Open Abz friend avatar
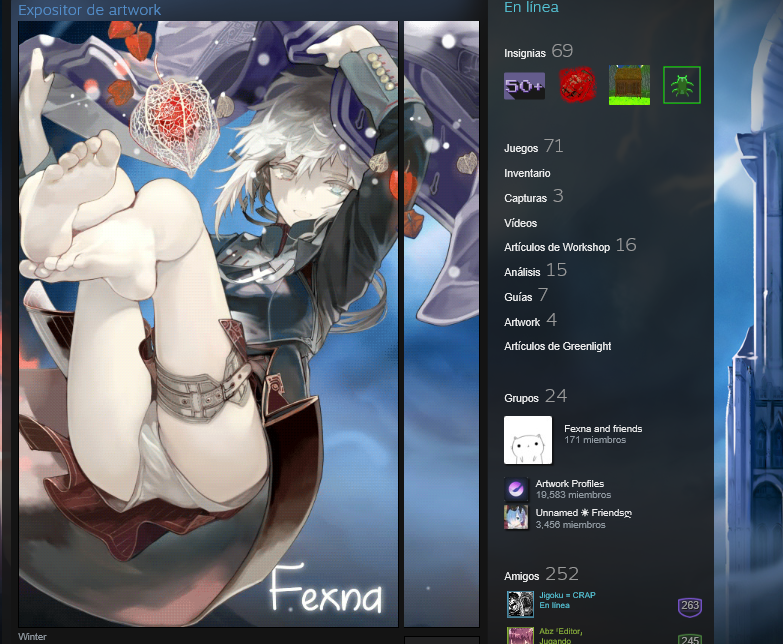The height and width of the screenshot is (644, 783). pyautogui.click(x=520, y=636)
